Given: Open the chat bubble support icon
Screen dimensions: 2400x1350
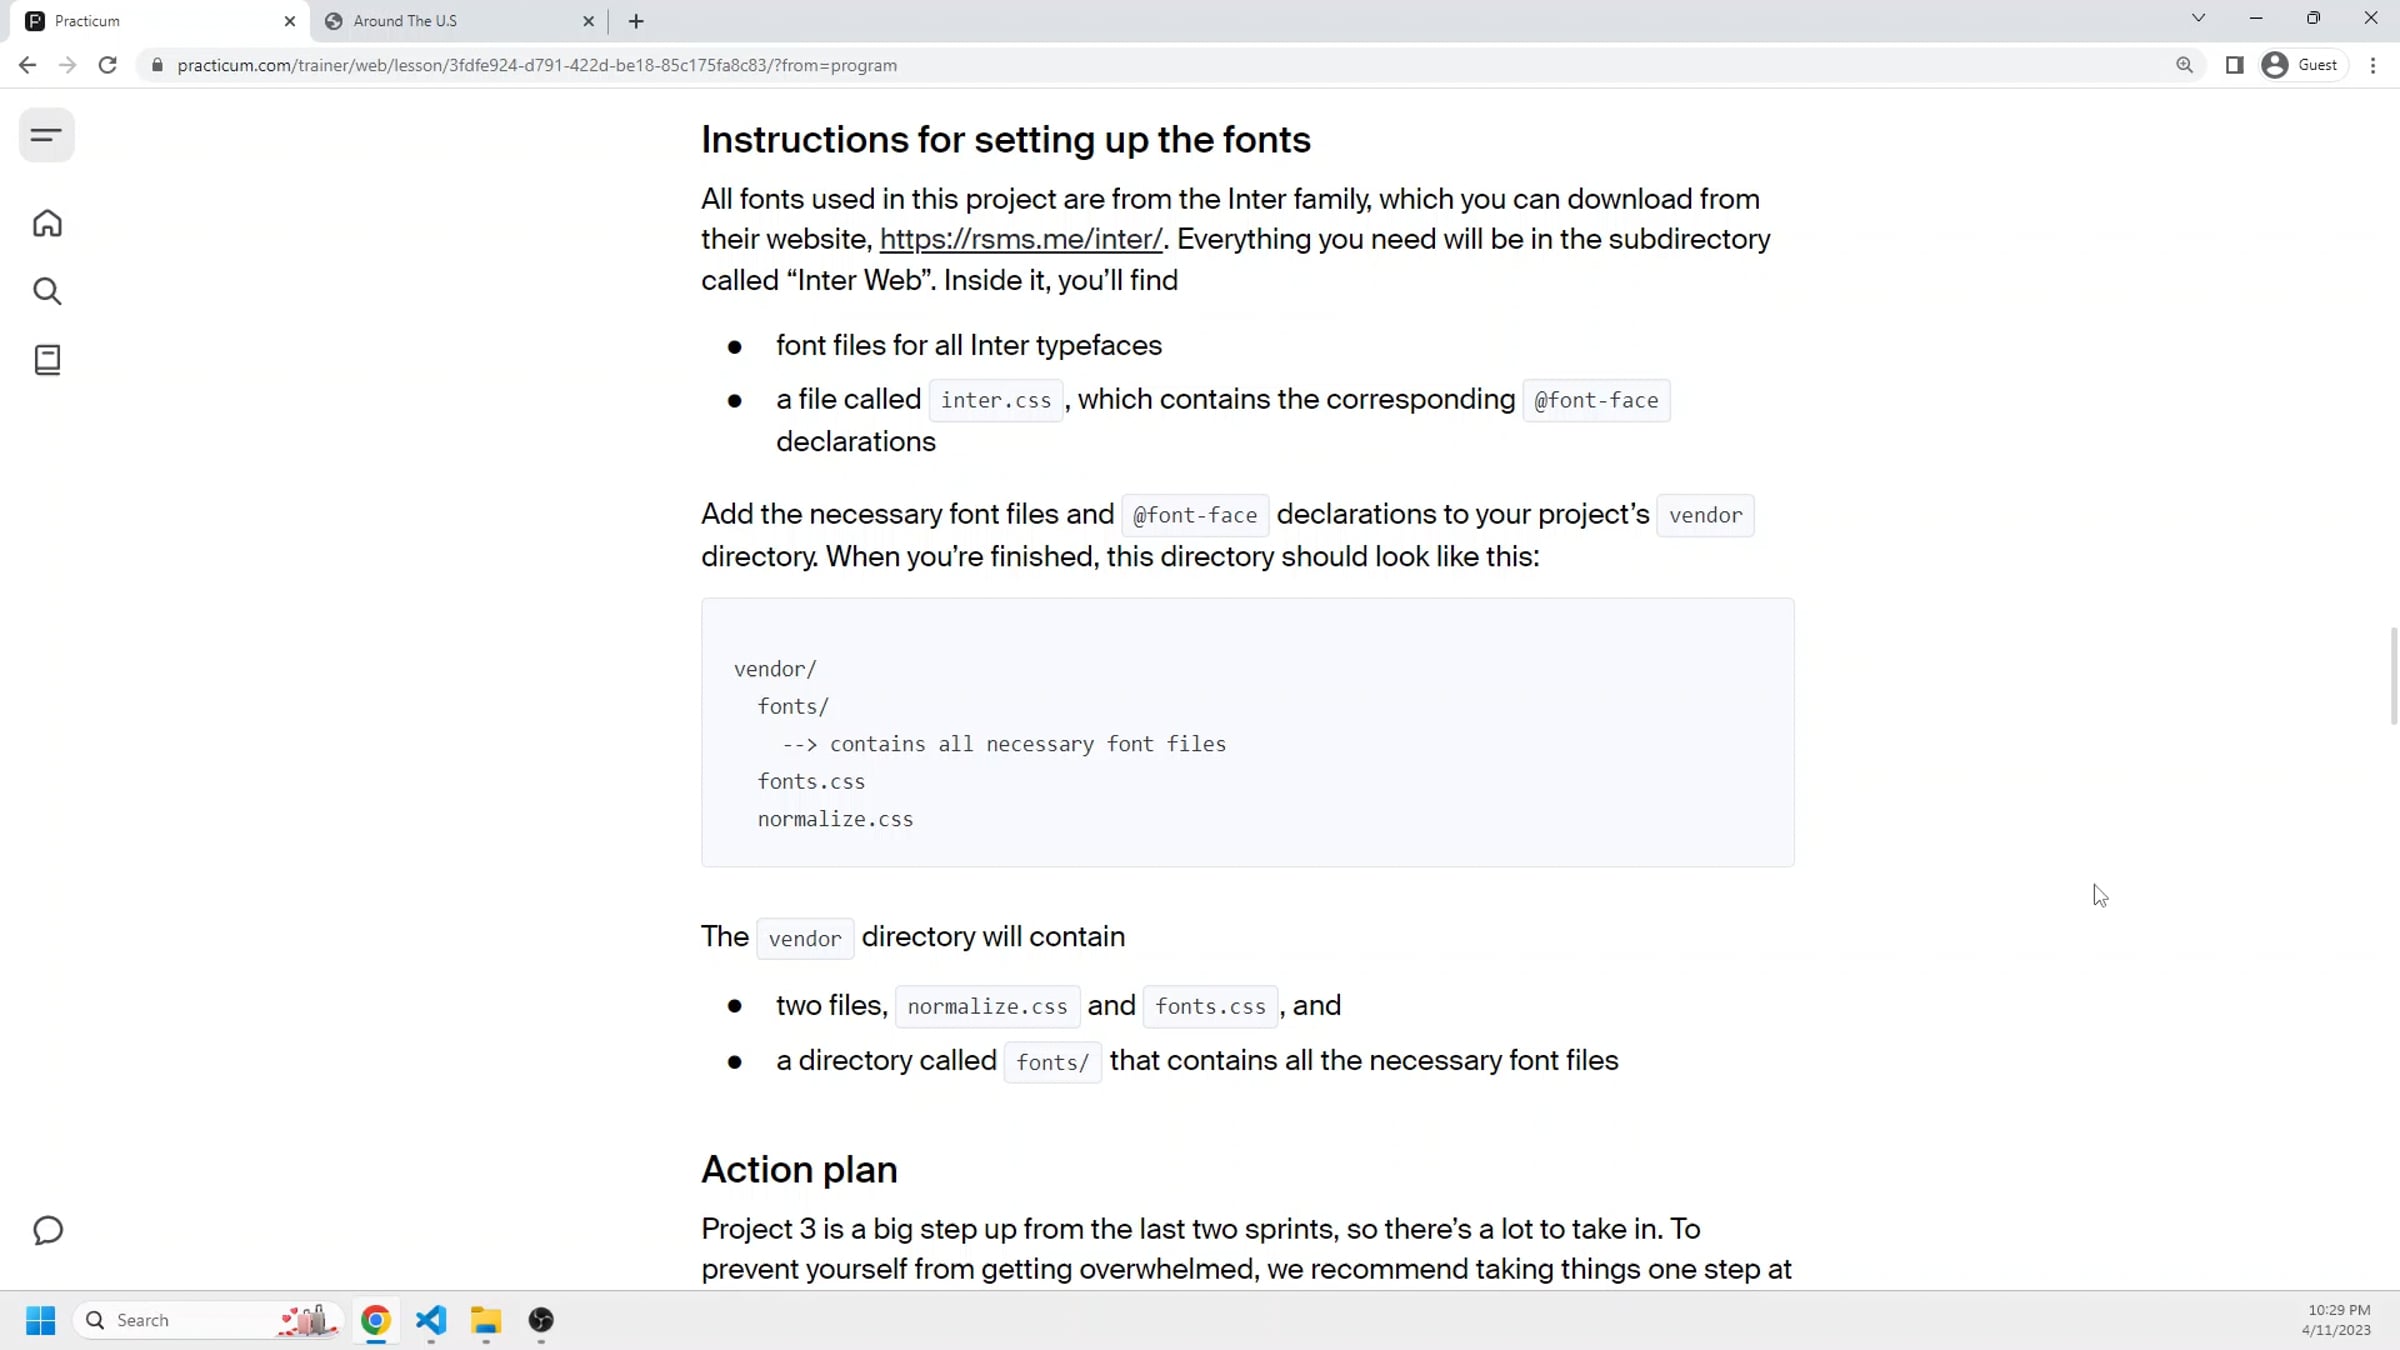Looking at the screenshot, I should [47, 1230].
